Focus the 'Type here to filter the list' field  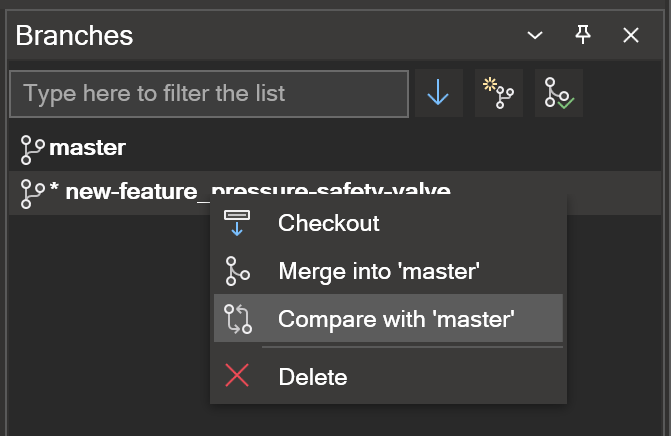point(209,94)
